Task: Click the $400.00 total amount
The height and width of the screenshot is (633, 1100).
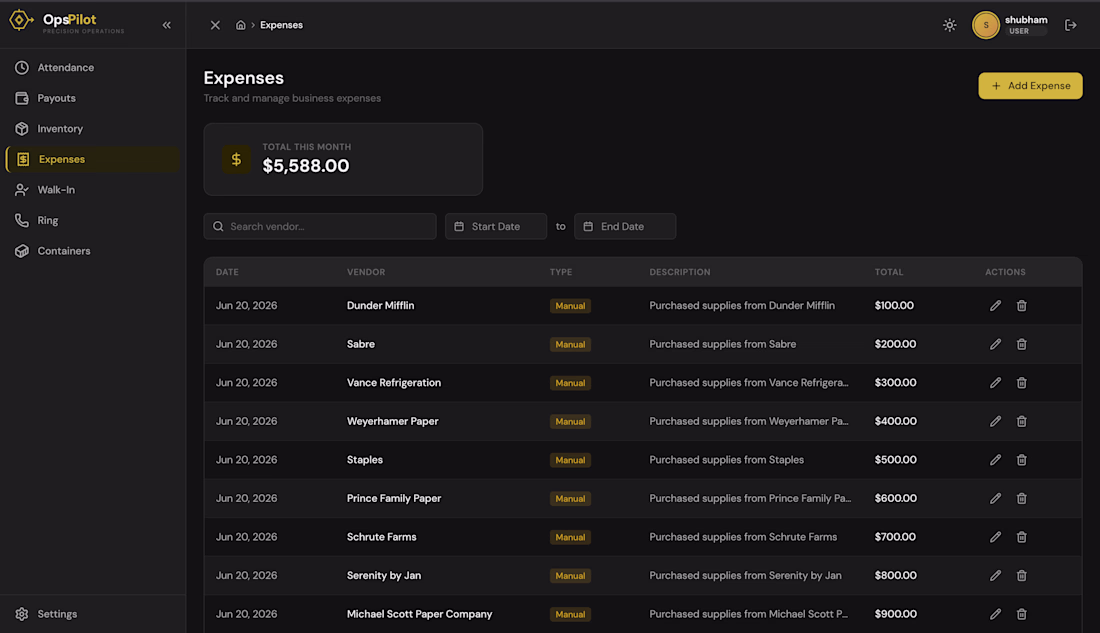Action: click(x=895, y=422)
